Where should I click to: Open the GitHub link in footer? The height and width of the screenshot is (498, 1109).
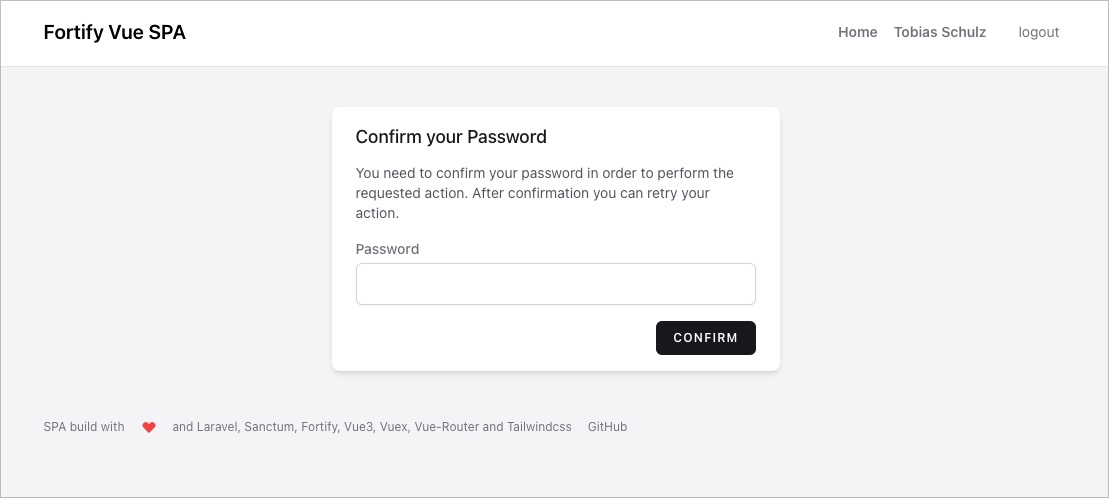[607, 427]
